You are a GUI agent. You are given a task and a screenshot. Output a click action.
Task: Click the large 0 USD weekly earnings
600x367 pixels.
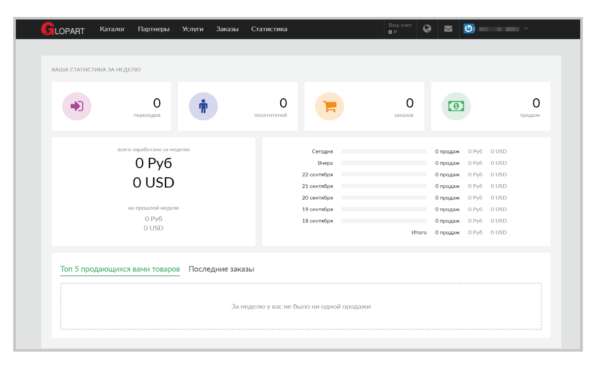click(153, 183)
